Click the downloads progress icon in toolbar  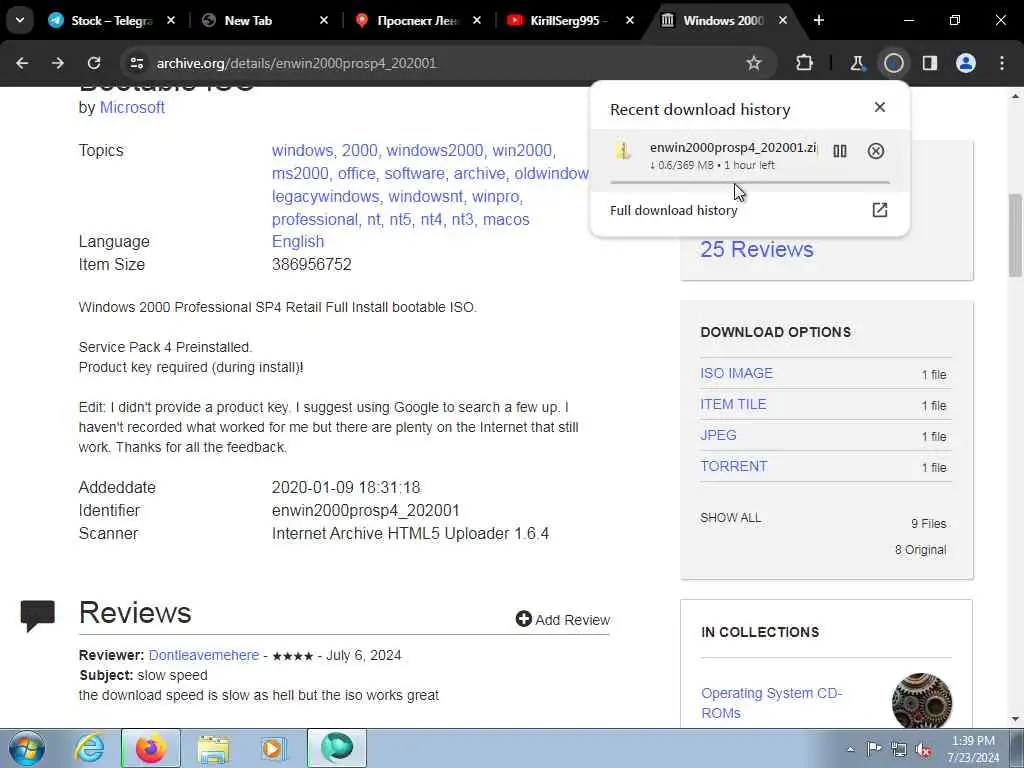[893, 63]
